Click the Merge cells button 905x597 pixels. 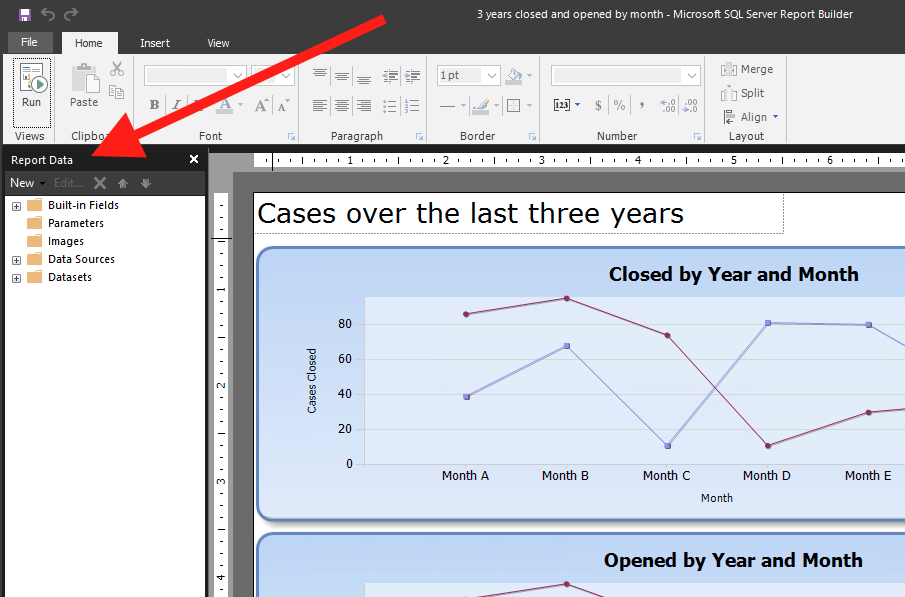[x=746, y=69]
